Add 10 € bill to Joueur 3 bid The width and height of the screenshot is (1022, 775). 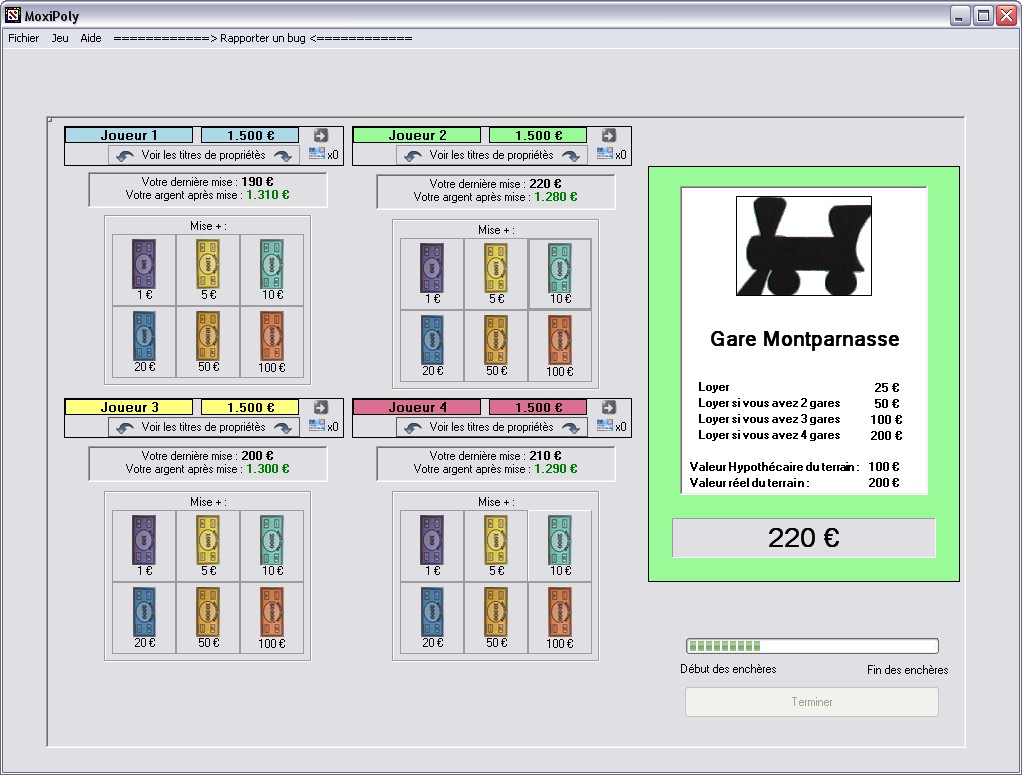272,546
